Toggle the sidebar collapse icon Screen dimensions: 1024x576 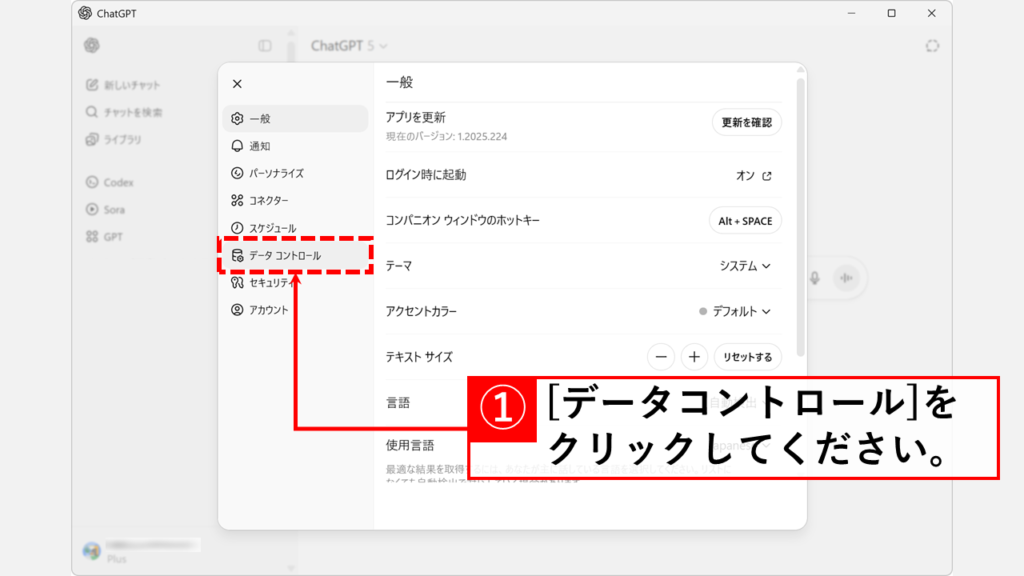264,46
